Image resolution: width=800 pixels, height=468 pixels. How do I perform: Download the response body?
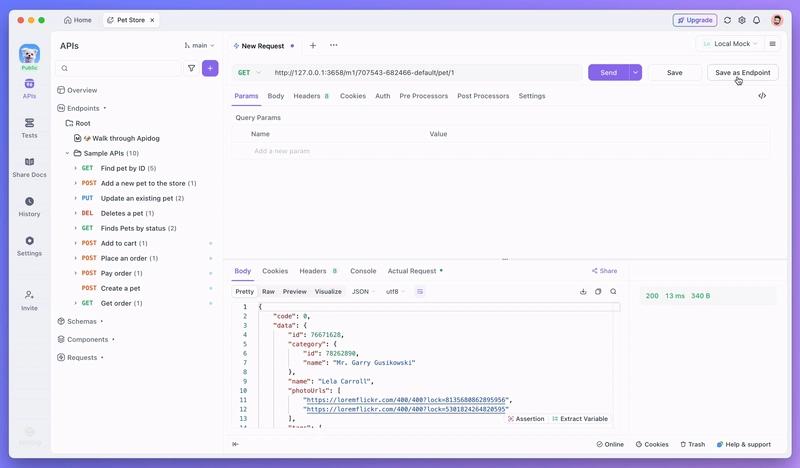[x=583, y=292]
